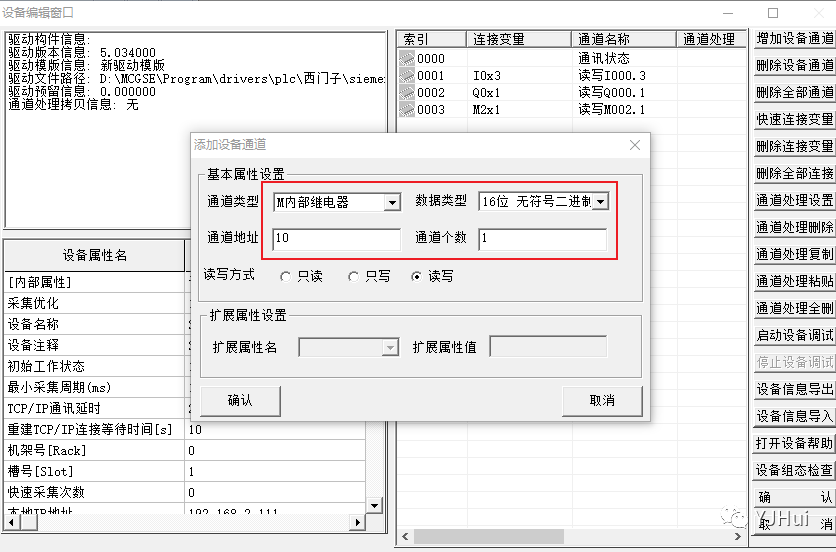Click 增加设备通道 button
836x552 pixels.
tap(794, 38)
